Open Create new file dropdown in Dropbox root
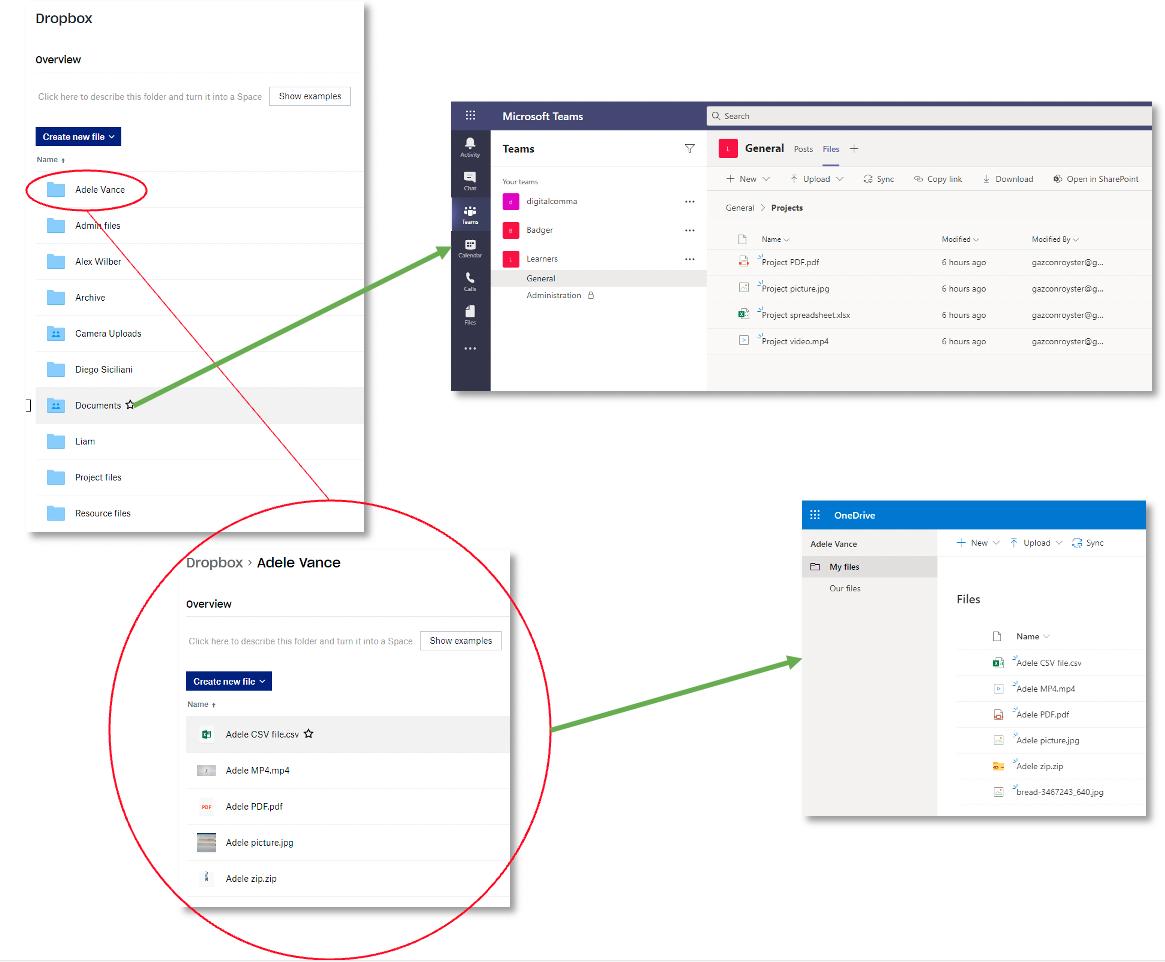Image resolution: width=1165 pixels, height=962 pixels. (x=78, y=137)
